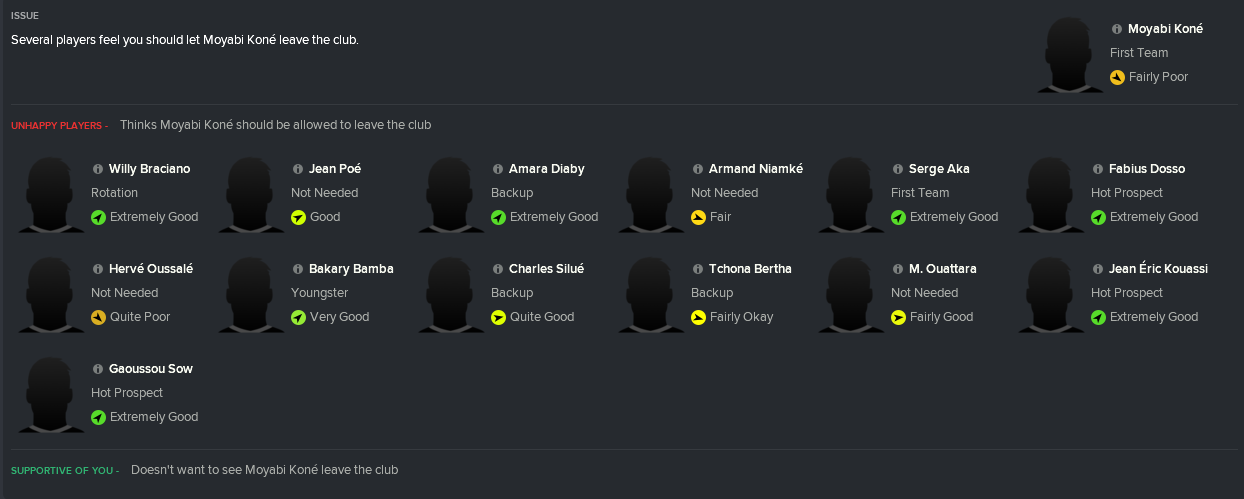
Task: Click the yellow morale icon for Tchona Bertha
Action: point(698,317)
